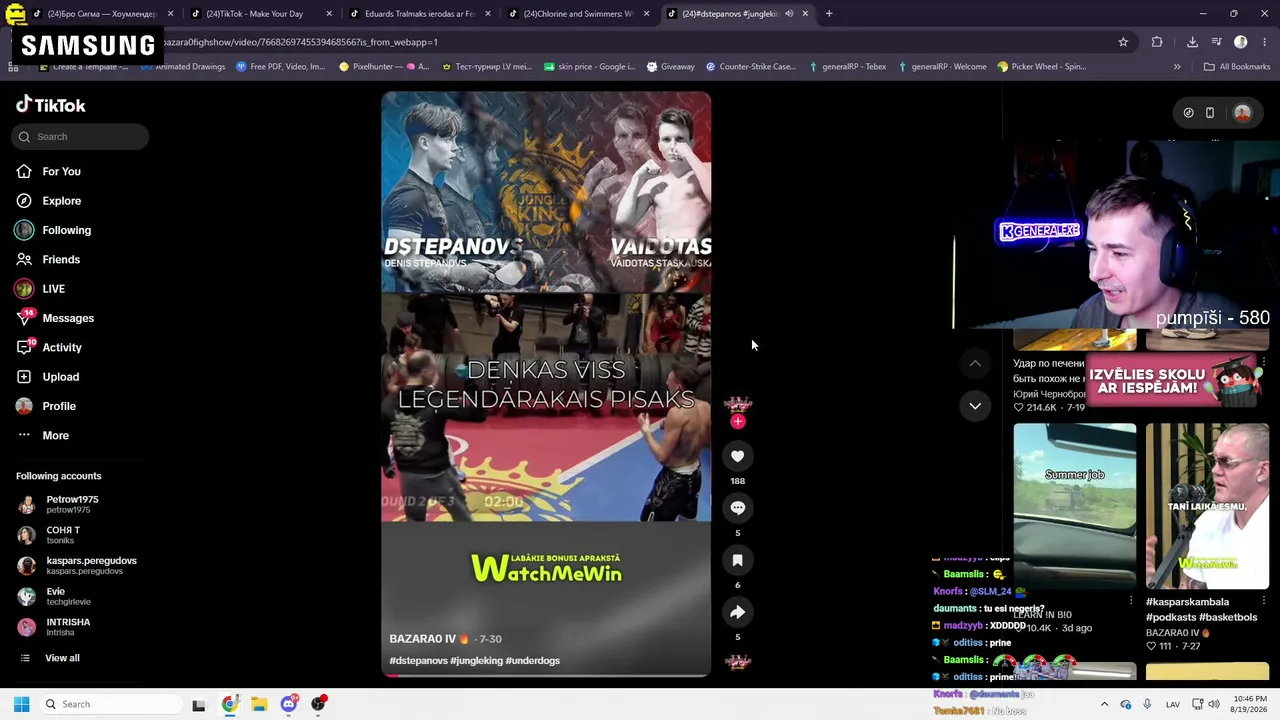Open Profile from the sidebar
The height and width of the screenshot is (720, 1280).
click(59, 406)
